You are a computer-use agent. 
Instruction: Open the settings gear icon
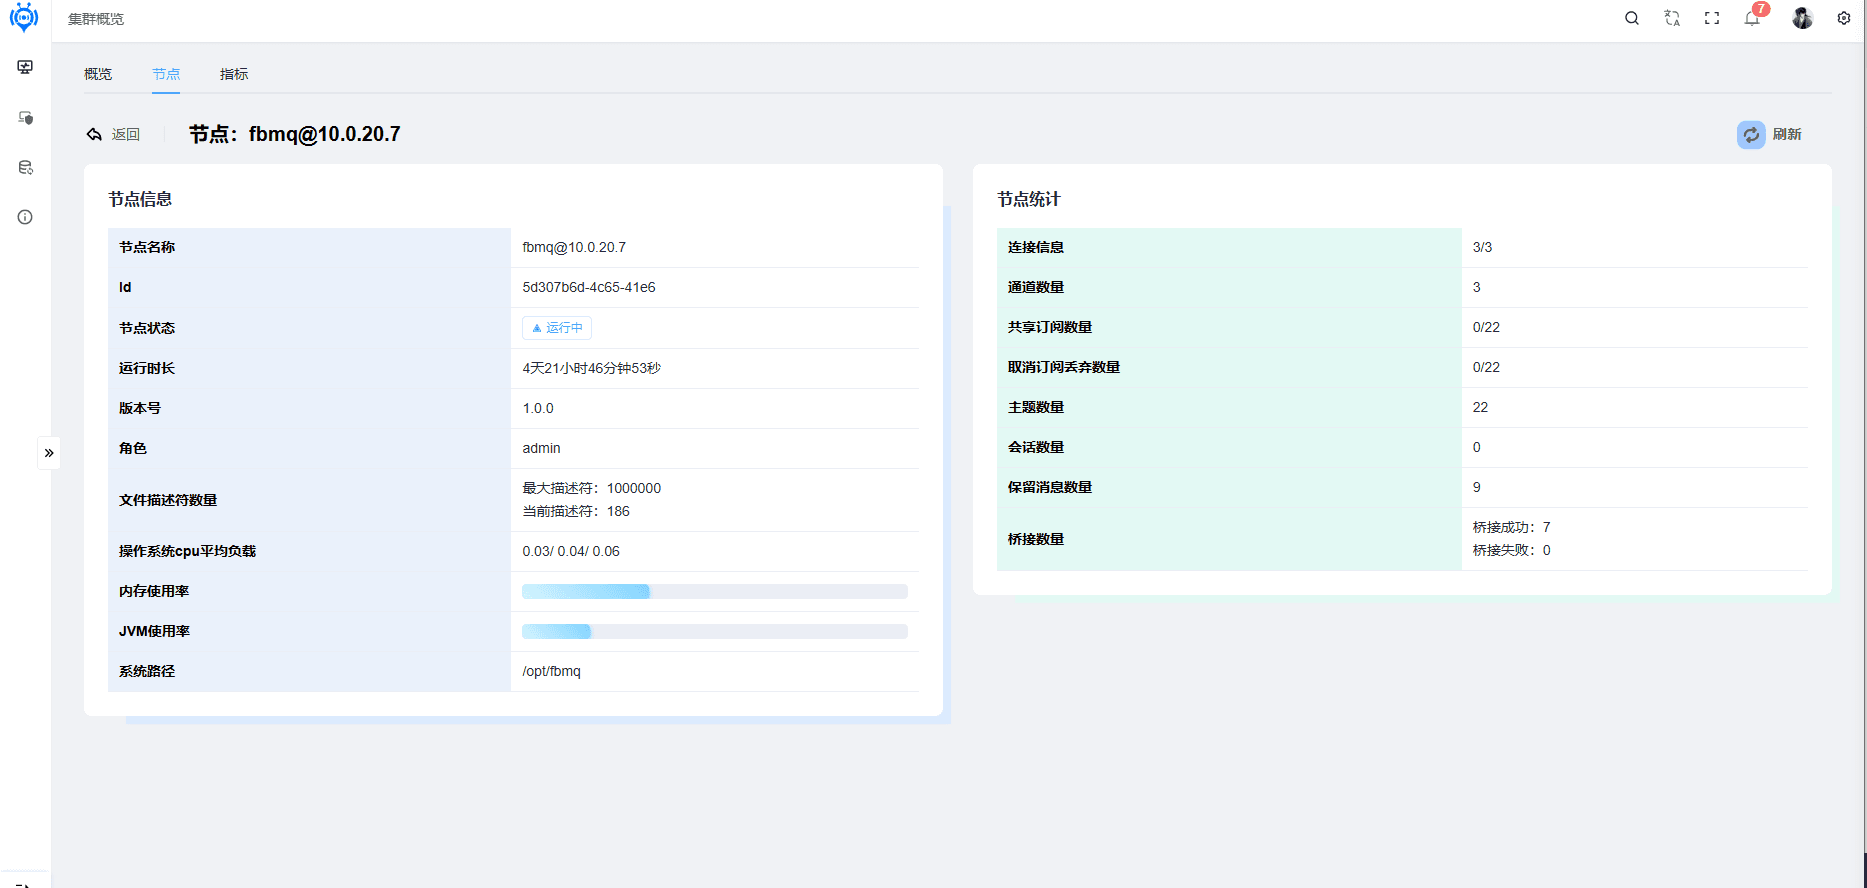1844,18
